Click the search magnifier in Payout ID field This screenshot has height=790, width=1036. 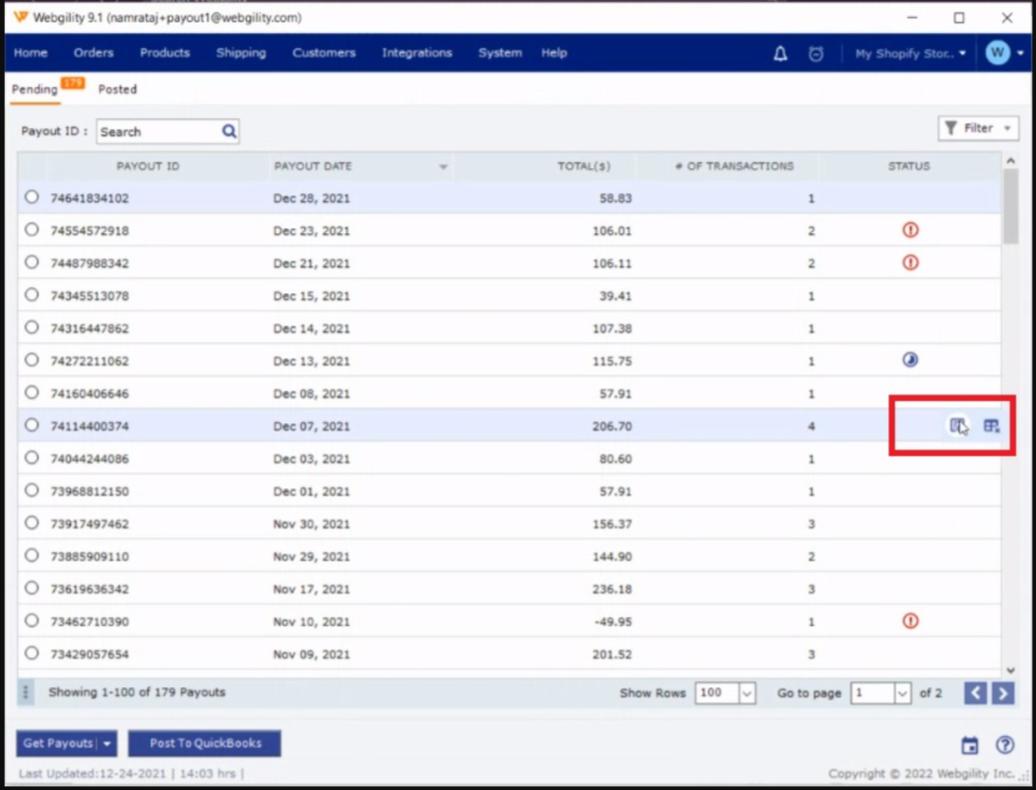(229, 131)
